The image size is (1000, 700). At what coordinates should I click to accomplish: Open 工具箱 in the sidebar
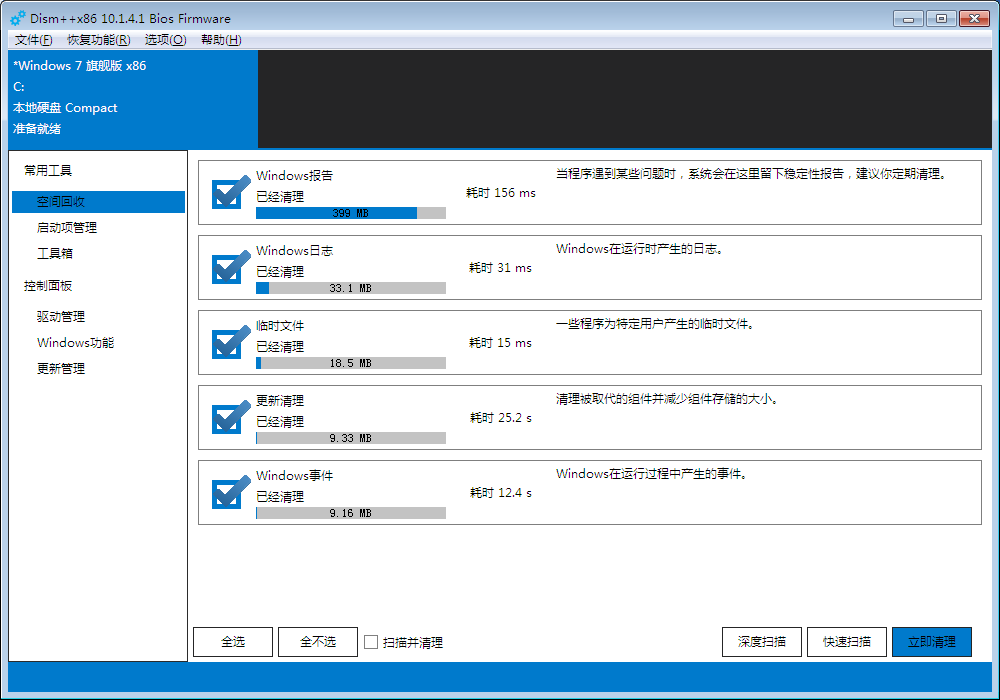55,254
